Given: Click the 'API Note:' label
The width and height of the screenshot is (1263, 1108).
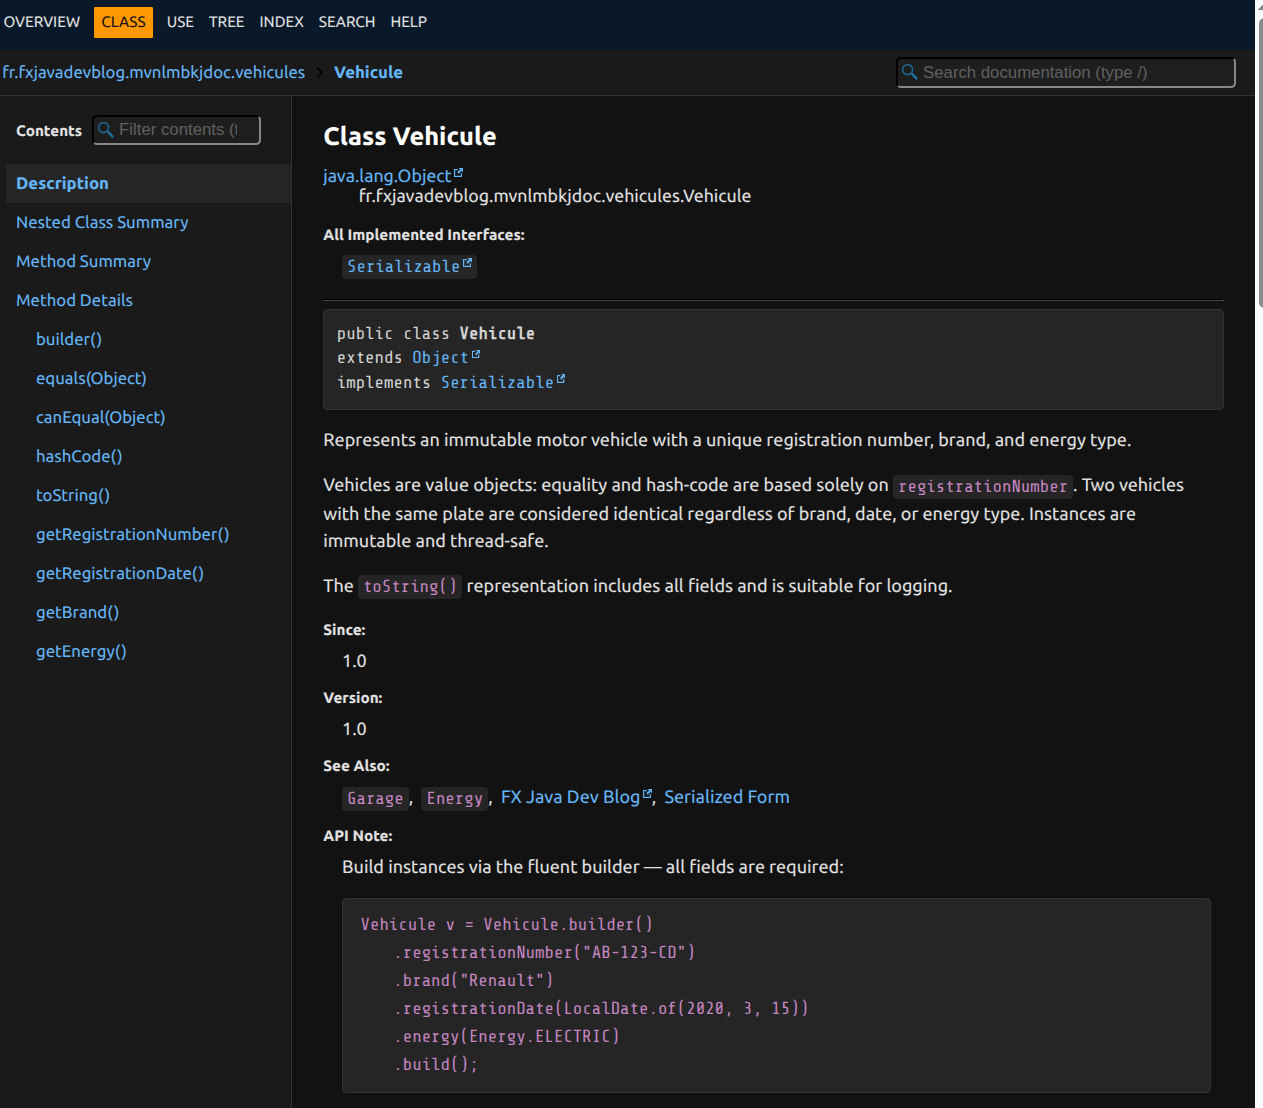Looking at the screenshot, I should pyautogui.click(x=358, y=836).
